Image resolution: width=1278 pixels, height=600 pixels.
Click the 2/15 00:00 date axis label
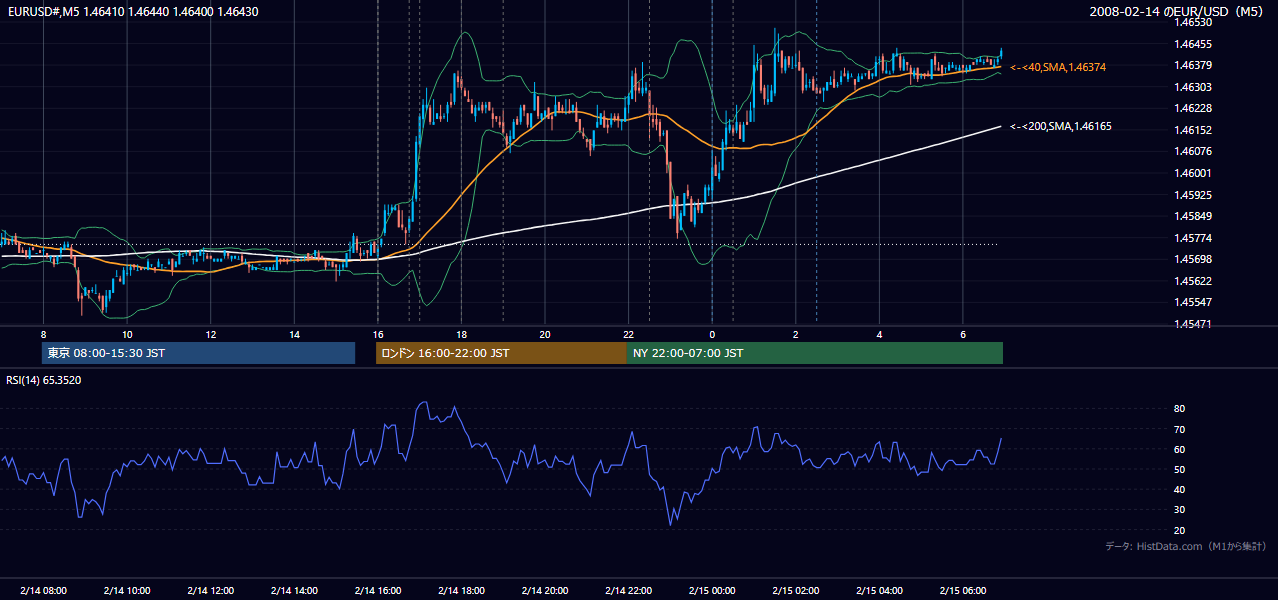point(712,591)
